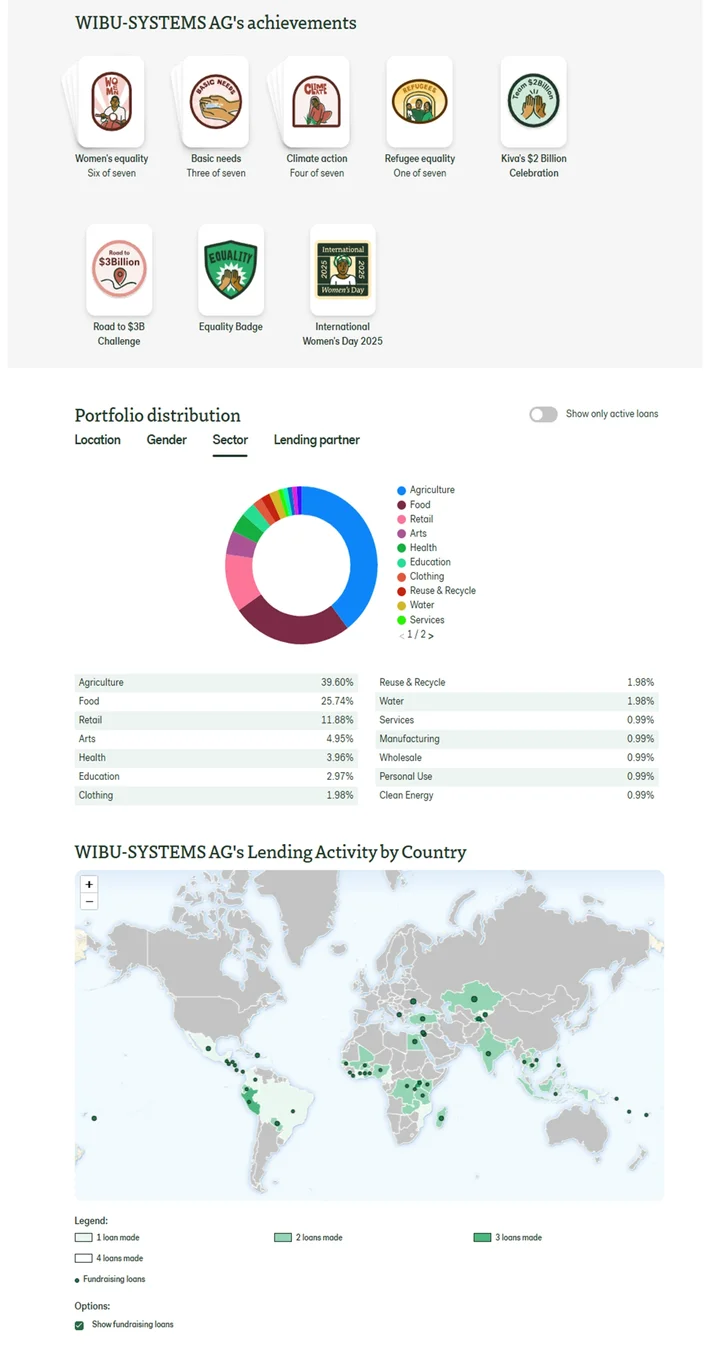
Task: Toggle Show only active loans switch
Action: [x=543, y=414]
